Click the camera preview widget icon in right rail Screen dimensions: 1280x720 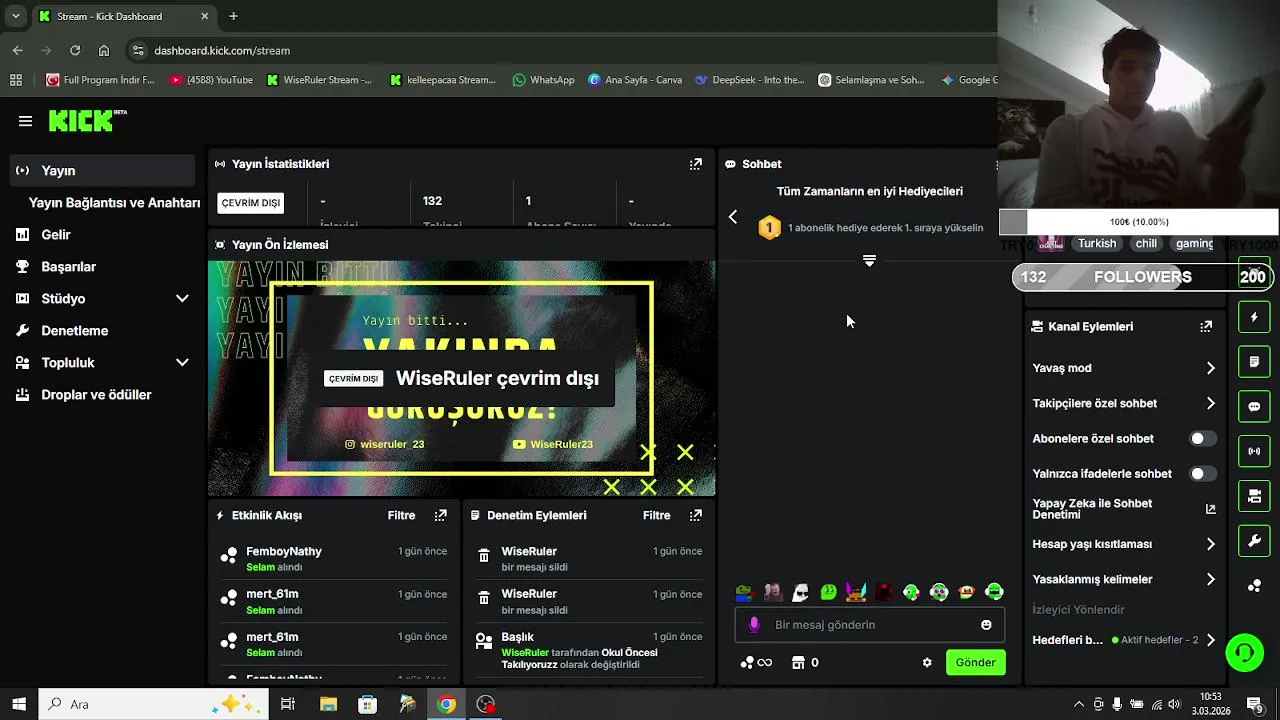[x=1254, y=496]
